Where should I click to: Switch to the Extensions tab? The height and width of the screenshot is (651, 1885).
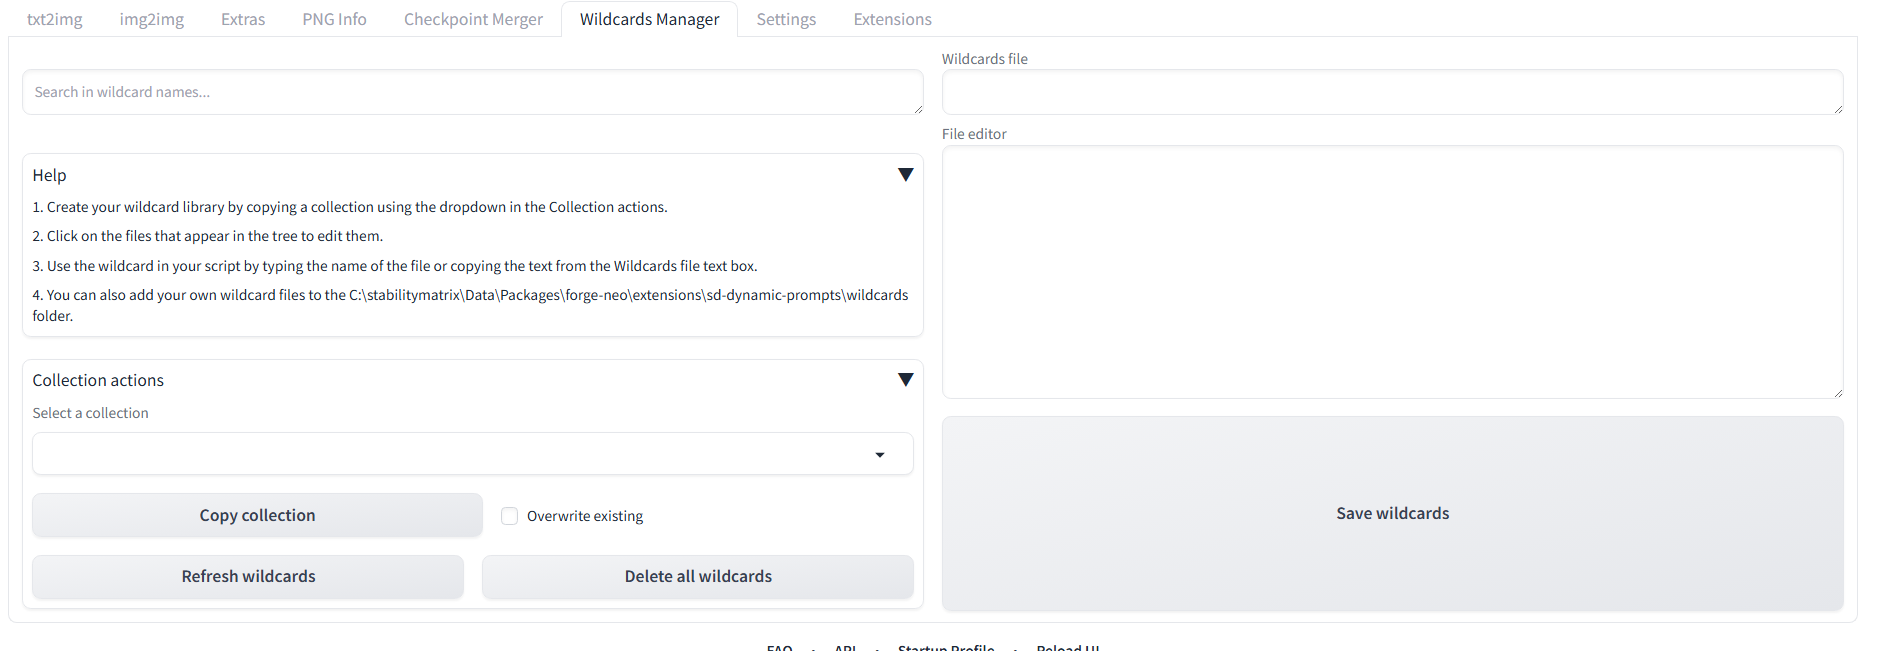[892, 19]
